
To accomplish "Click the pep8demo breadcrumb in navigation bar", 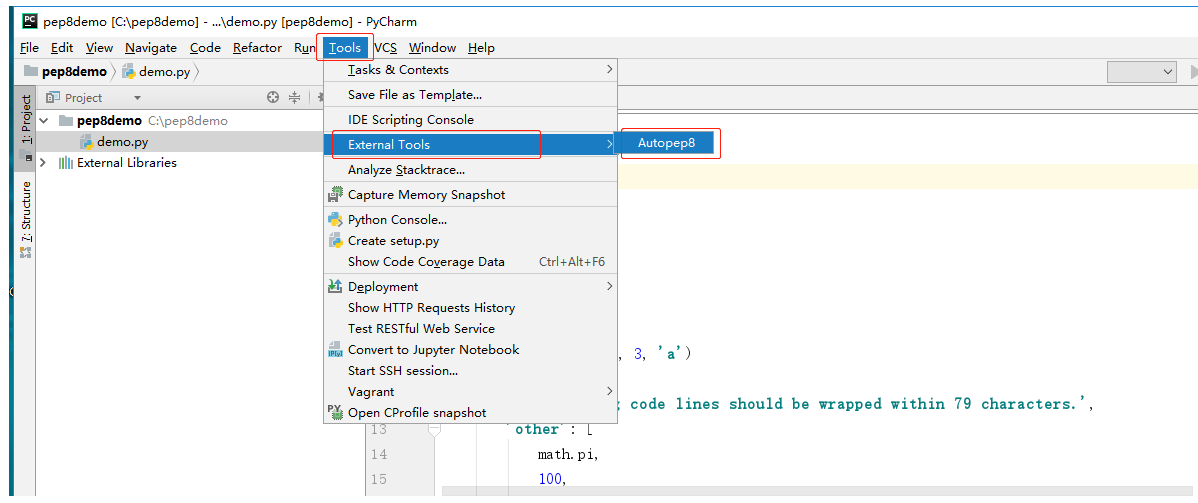I will [x=74, y=72].
